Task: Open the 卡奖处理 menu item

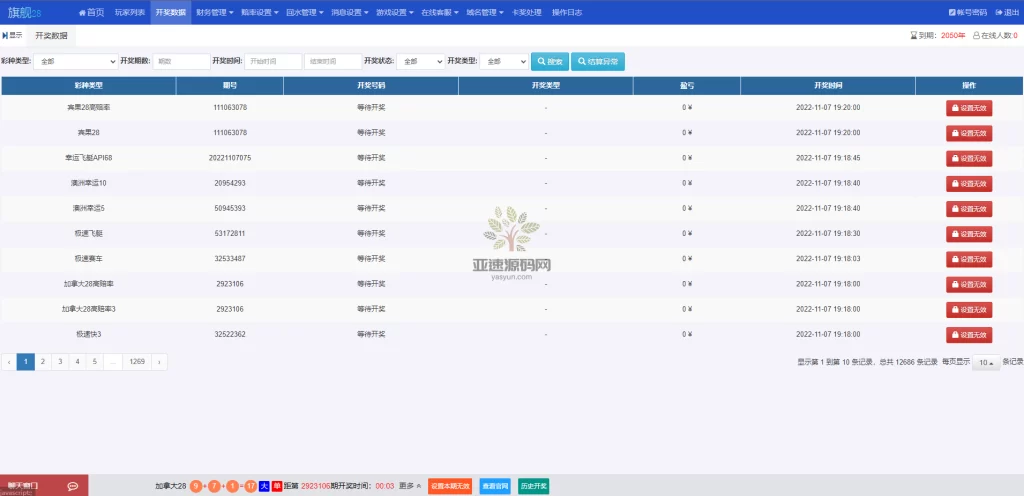Action: pos(526,12)
